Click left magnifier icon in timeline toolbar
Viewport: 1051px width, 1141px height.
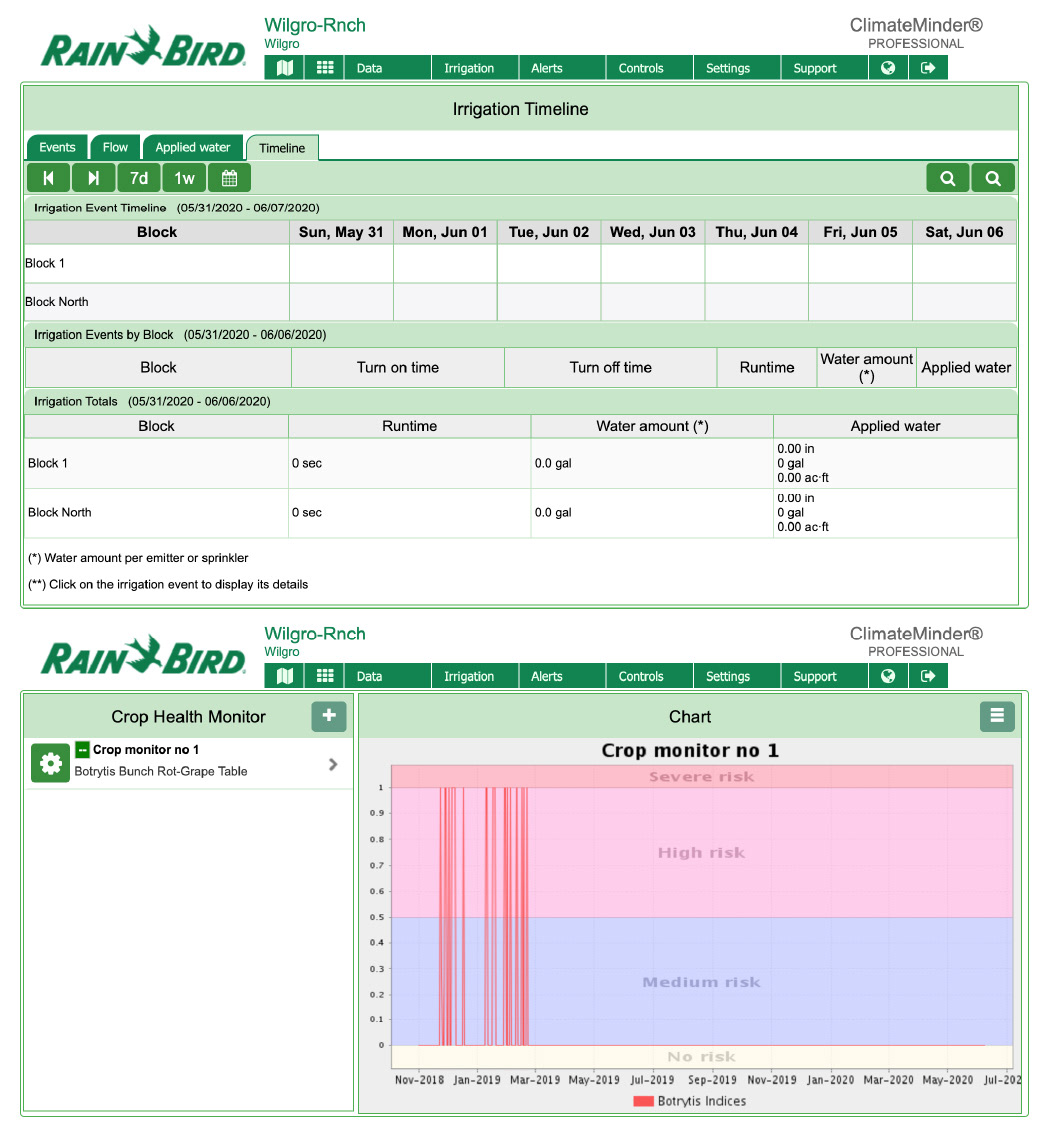(948, 178)
